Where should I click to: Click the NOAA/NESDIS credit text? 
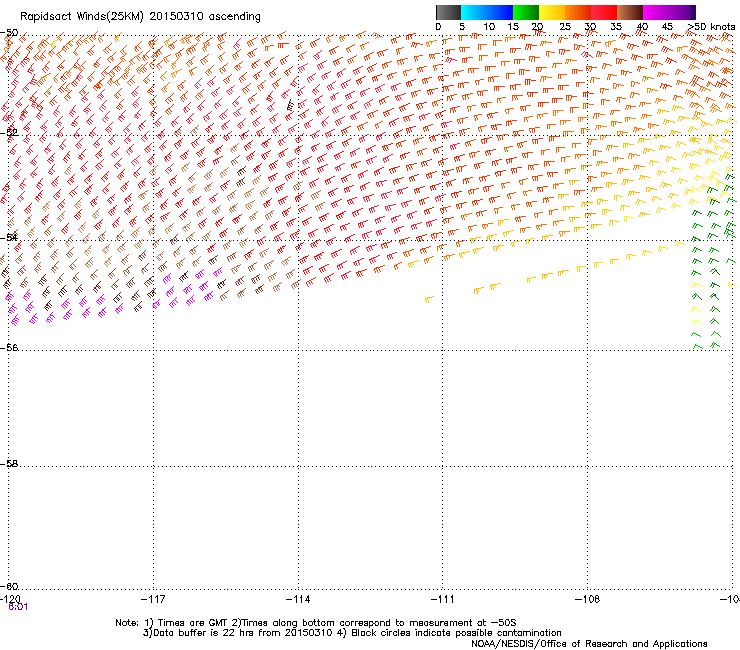589,644
